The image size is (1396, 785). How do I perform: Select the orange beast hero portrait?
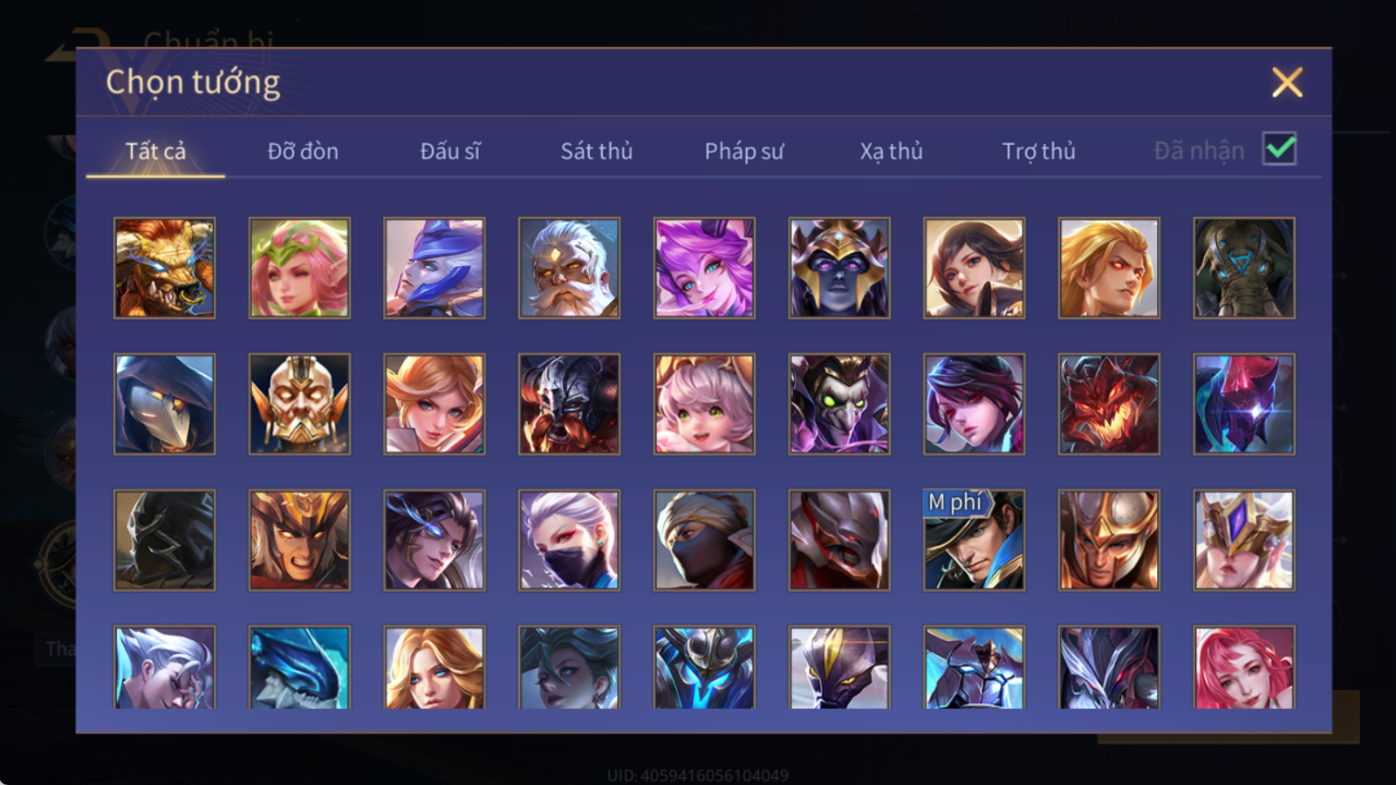pos(164,268)
